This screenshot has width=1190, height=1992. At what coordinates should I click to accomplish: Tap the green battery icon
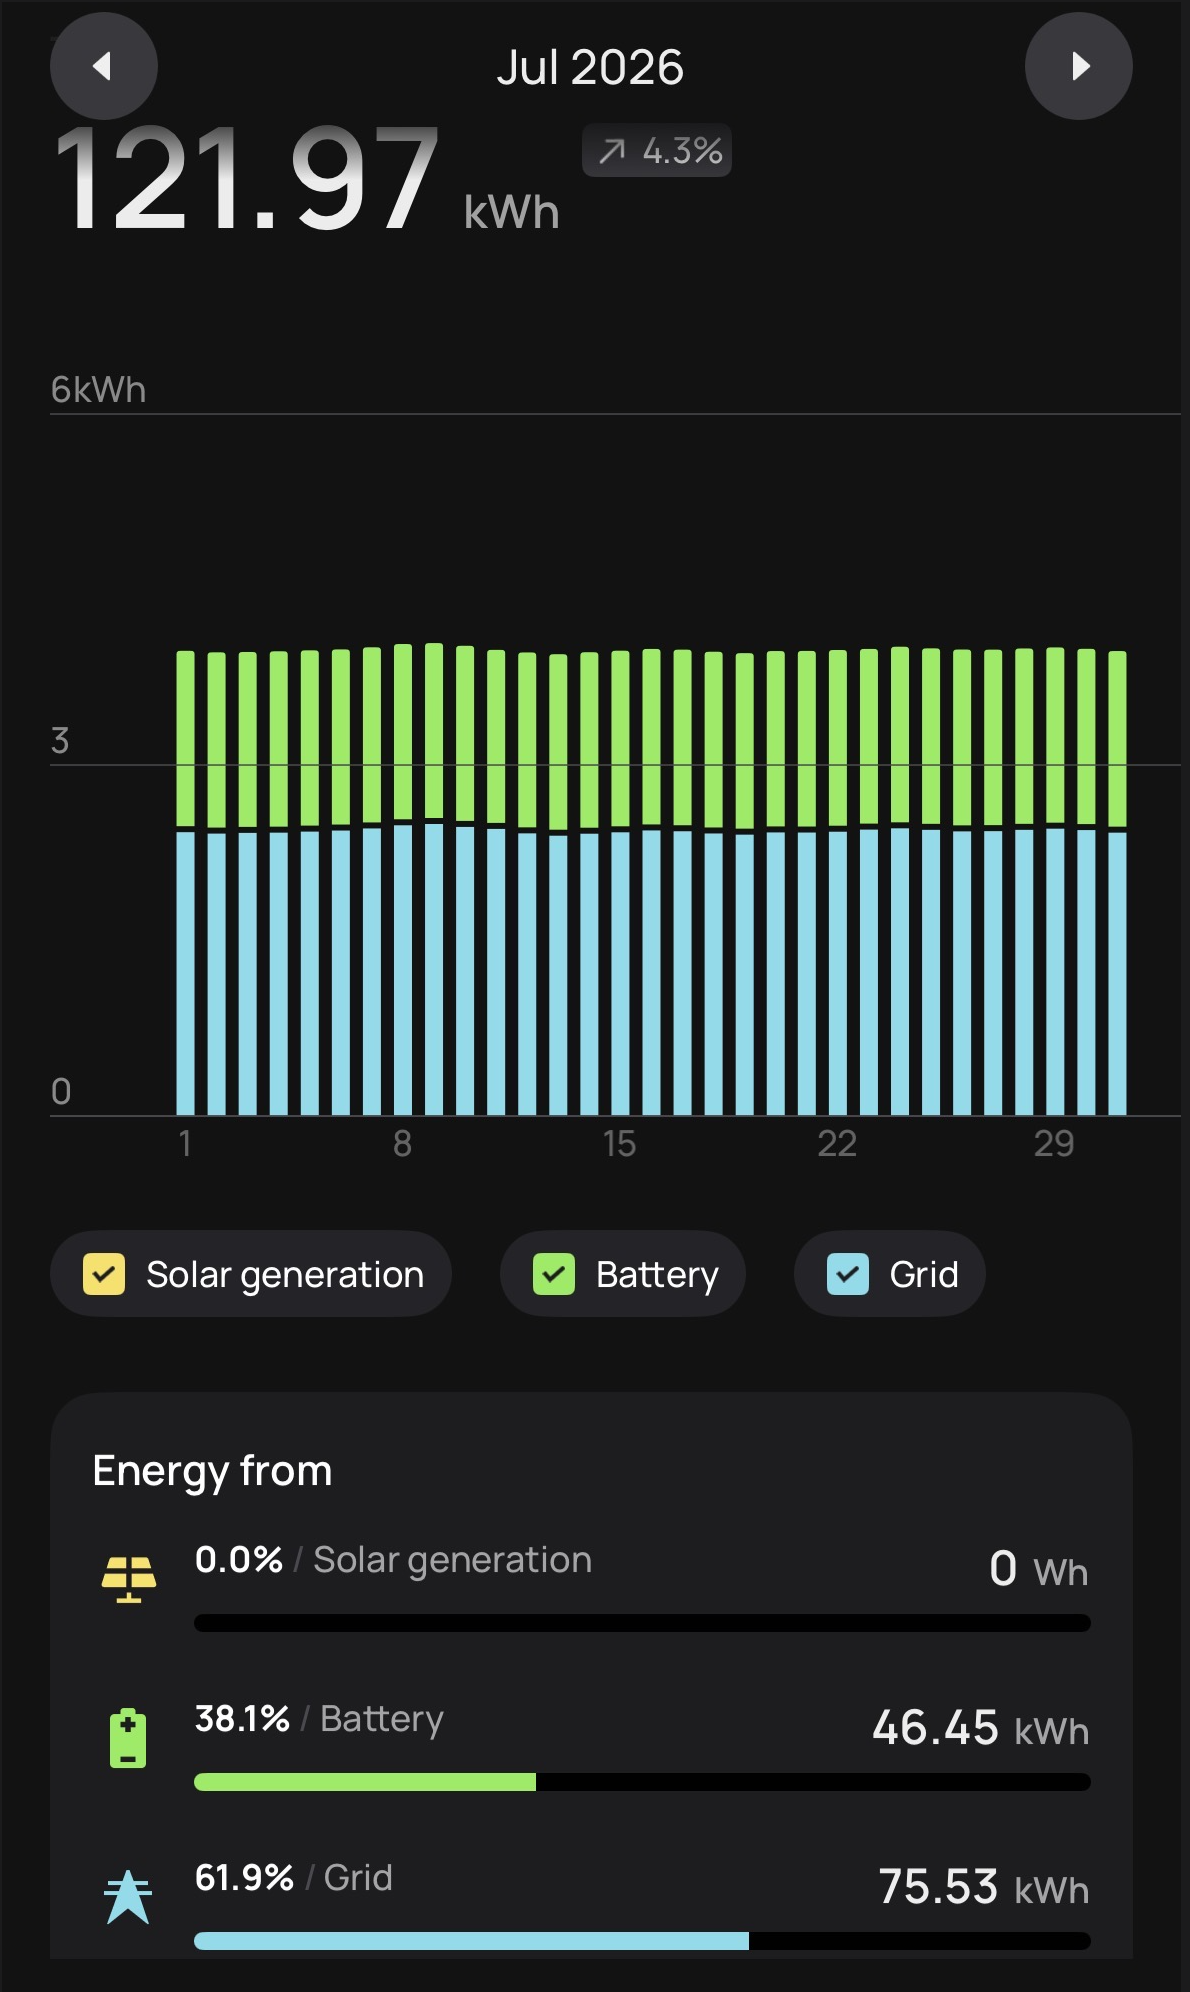[128, 1739]
